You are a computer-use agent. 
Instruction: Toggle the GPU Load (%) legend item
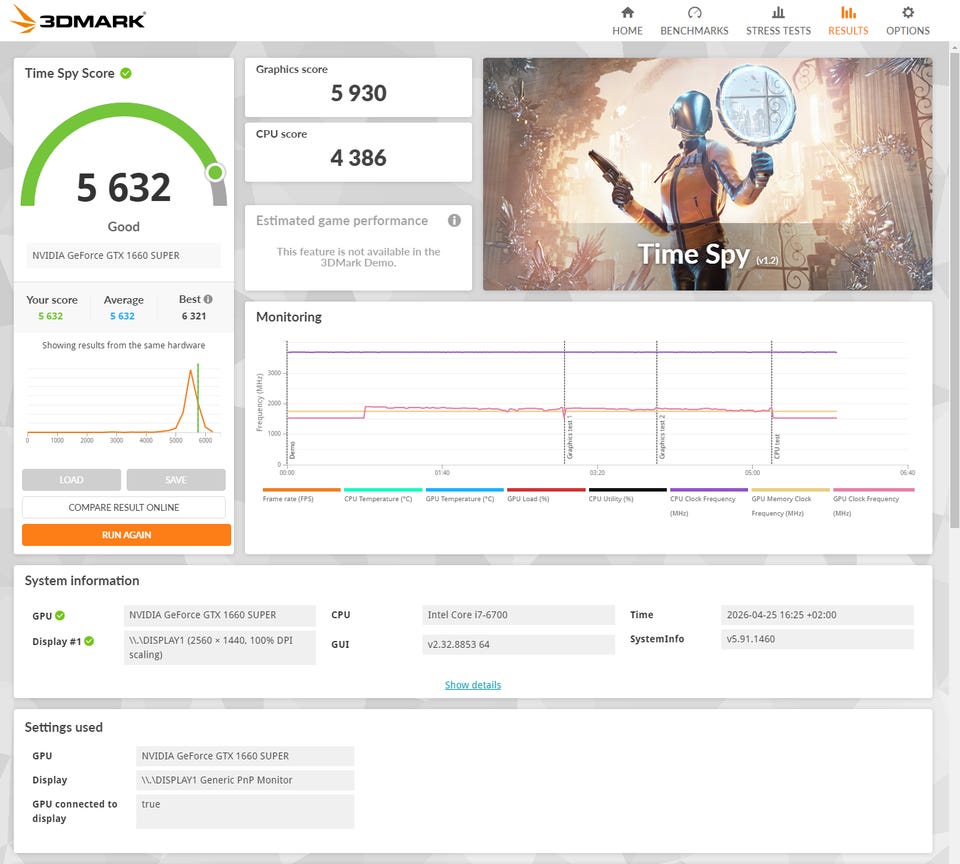click(x=531, y=498)
